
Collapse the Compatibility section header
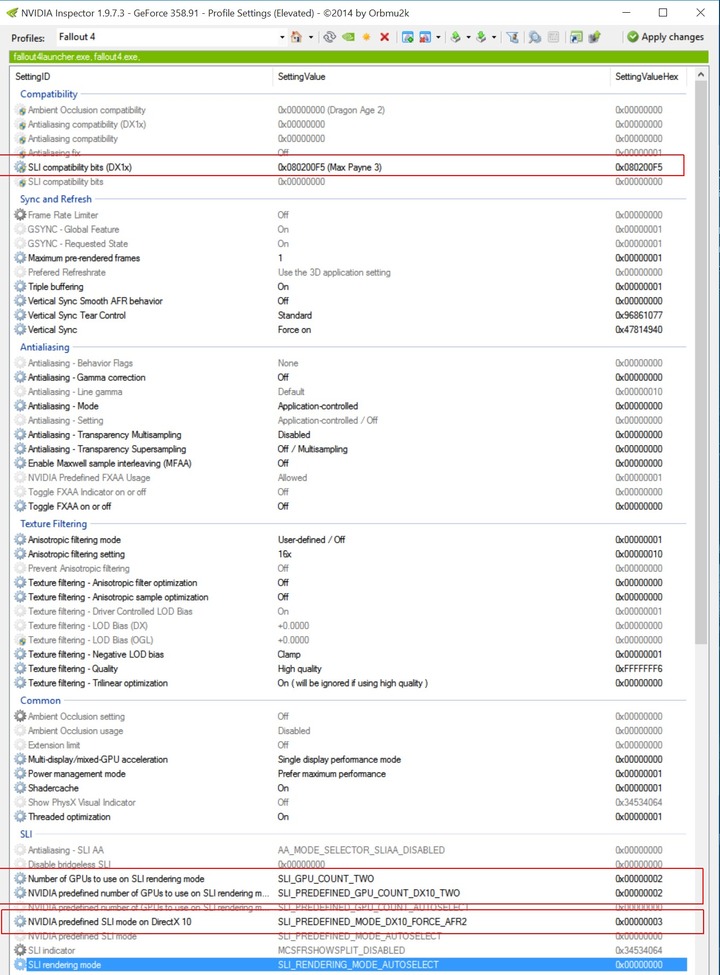pos(48,94)
